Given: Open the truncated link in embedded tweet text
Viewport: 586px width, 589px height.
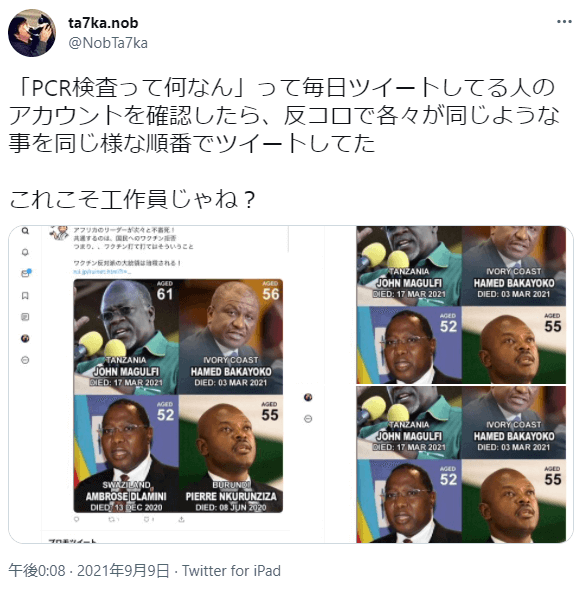Looking at the screenshot, I should (102, 272).
